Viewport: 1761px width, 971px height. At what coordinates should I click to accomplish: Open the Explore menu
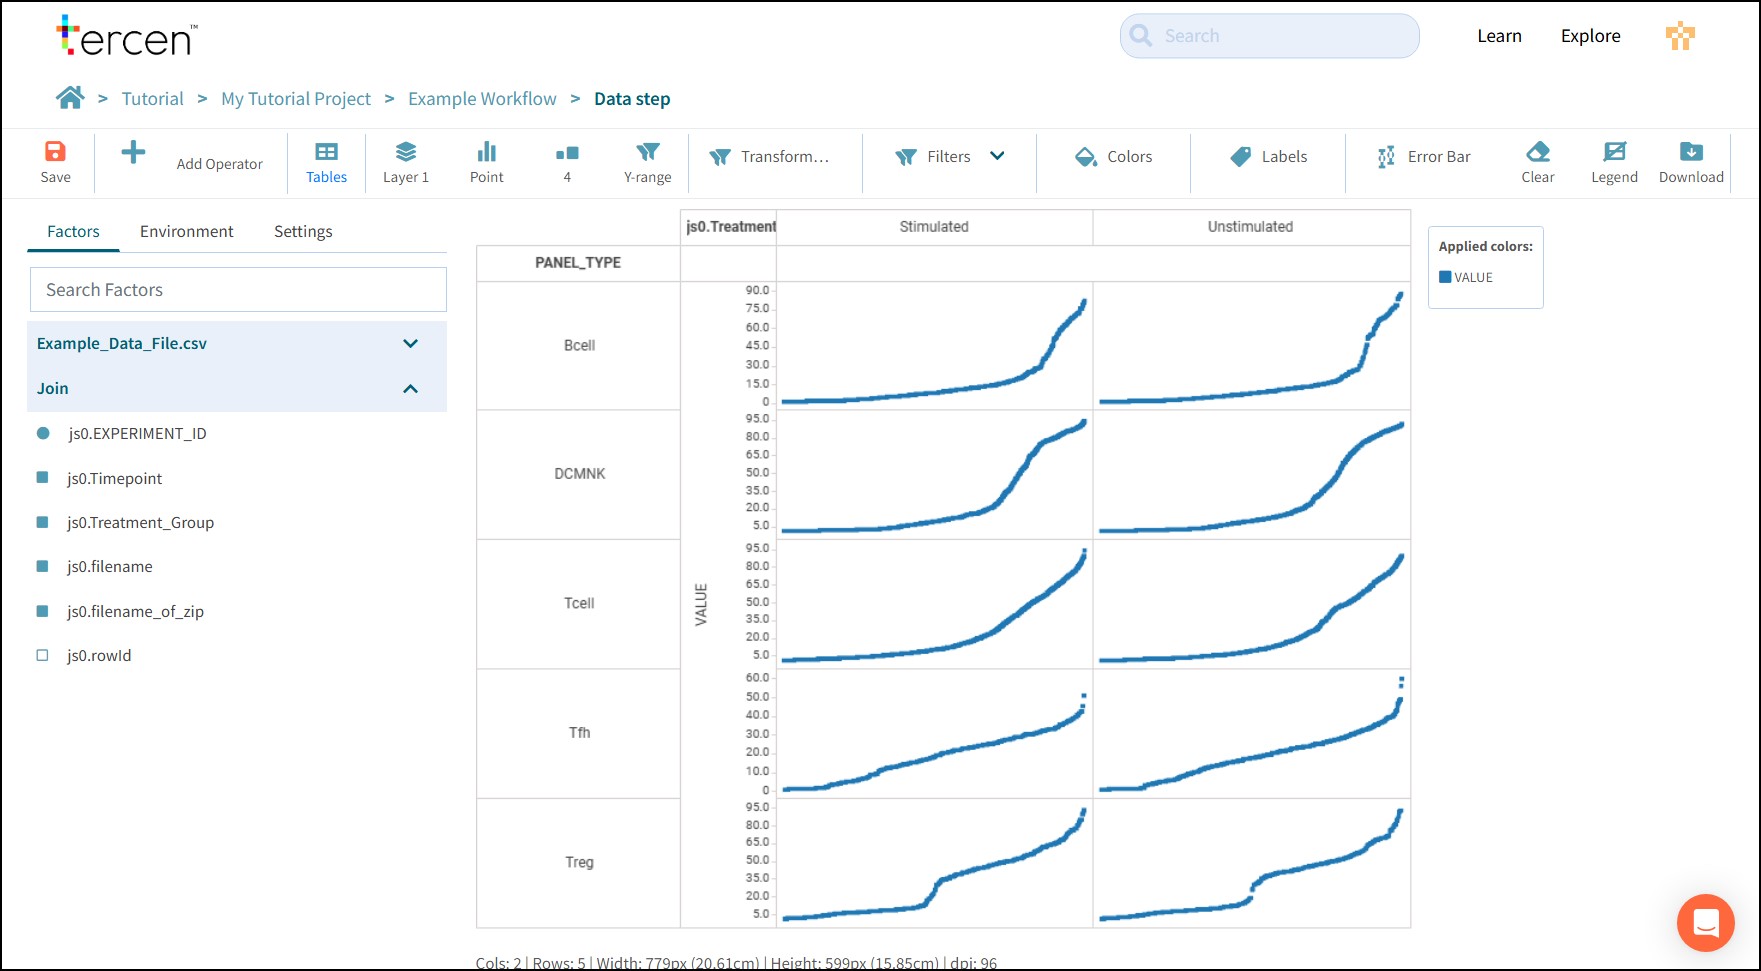pyautogui.click(x=1590, y=36)
